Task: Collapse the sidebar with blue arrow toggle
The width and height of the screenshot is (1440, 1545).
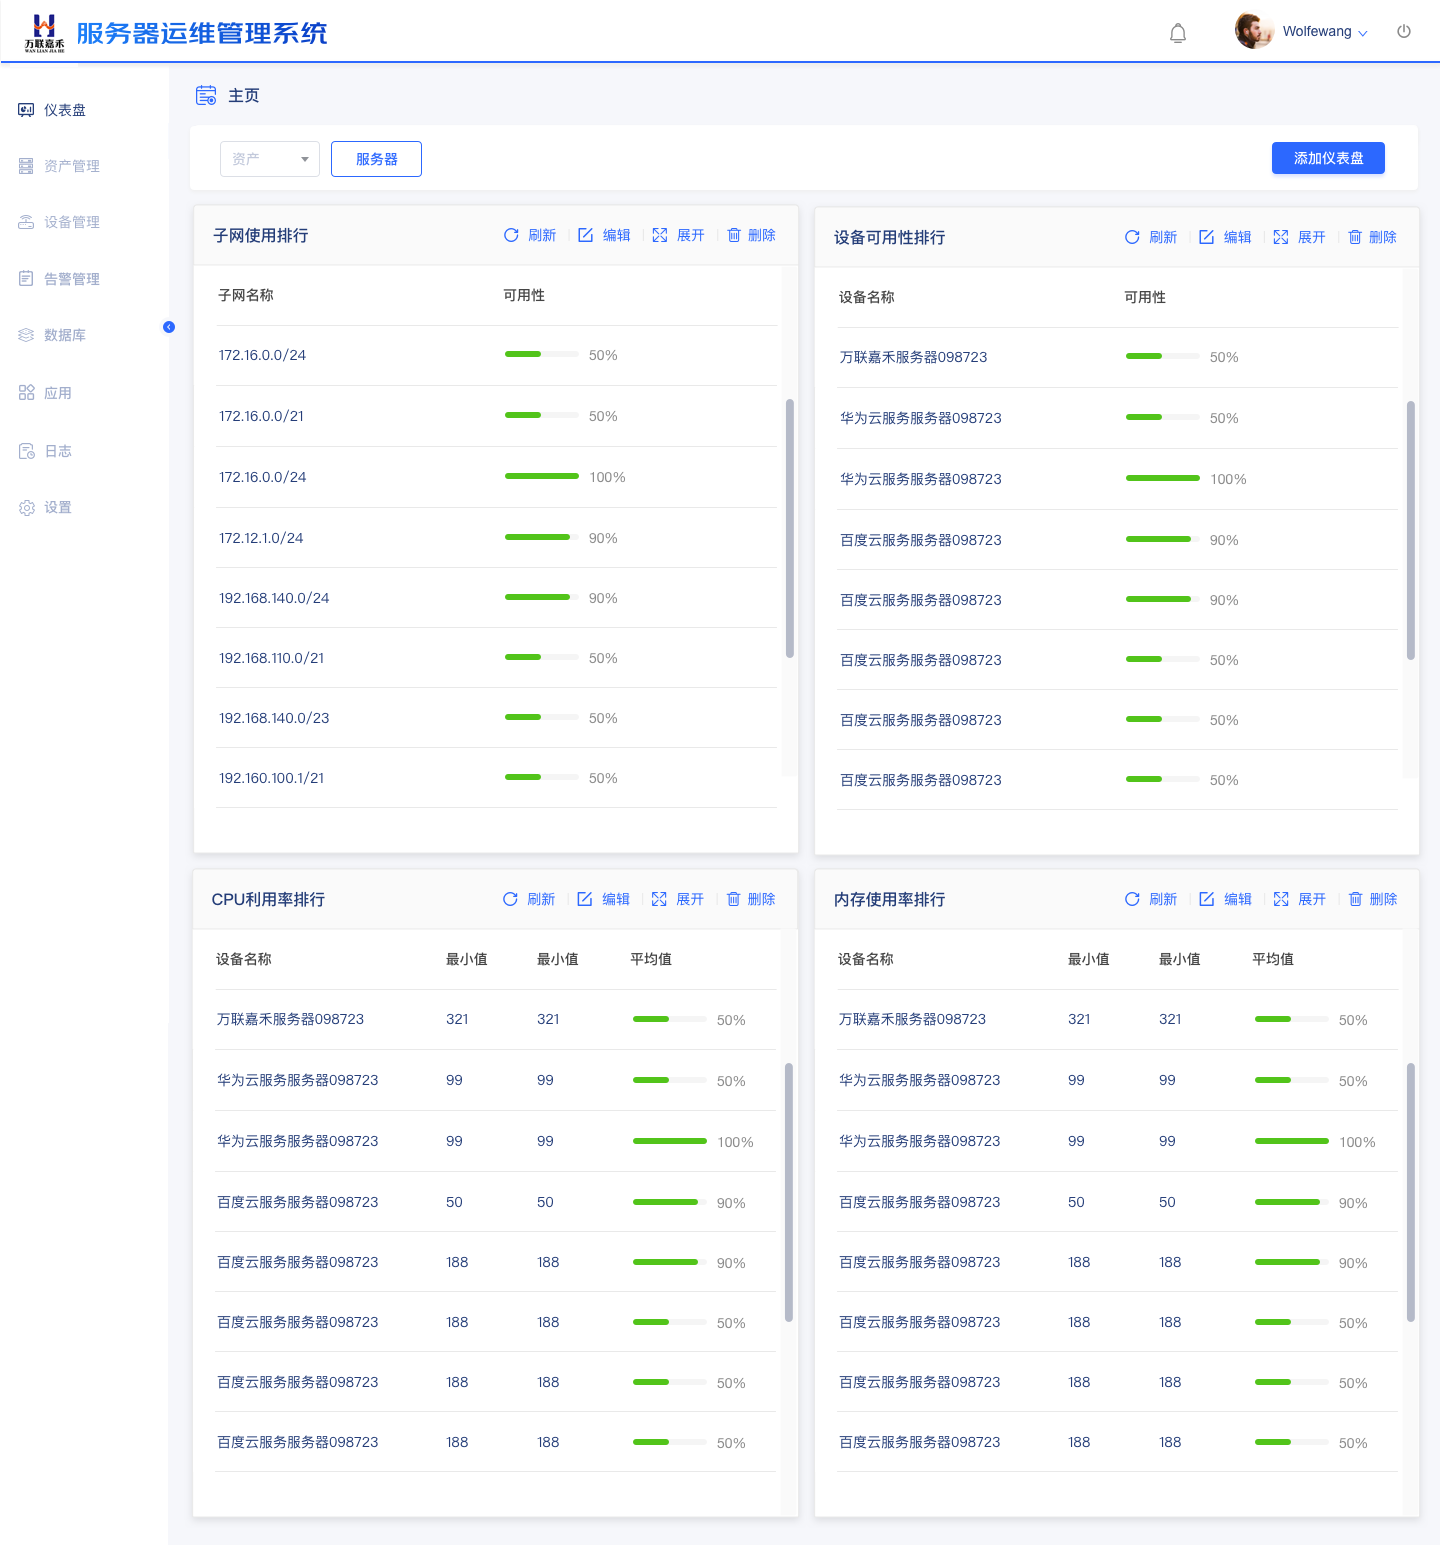Action: click(x=169, y=327)
